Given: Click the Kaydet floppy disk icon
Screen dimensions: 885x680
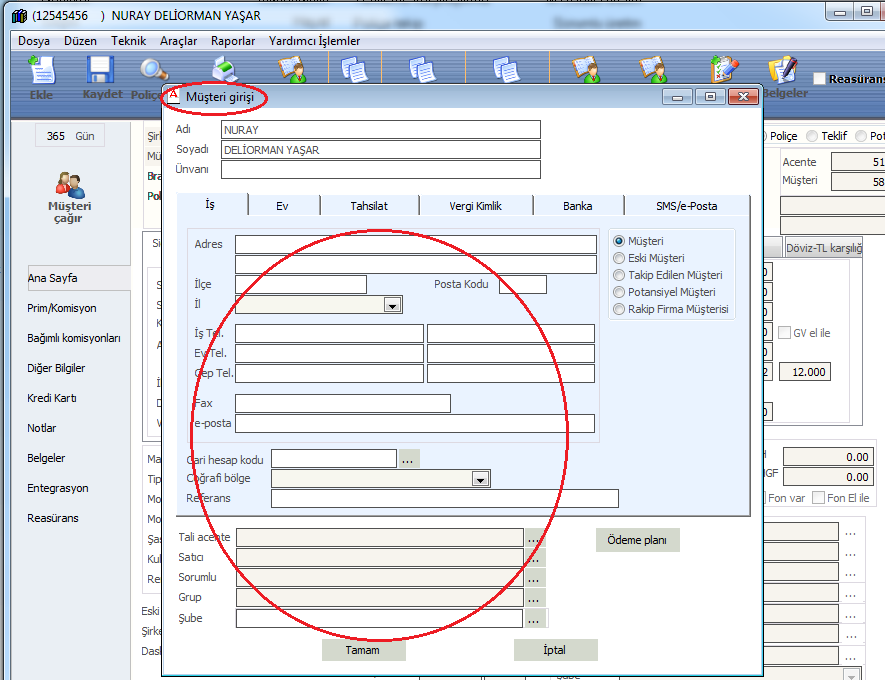Looking at the screenshot, I should (100, 72).
